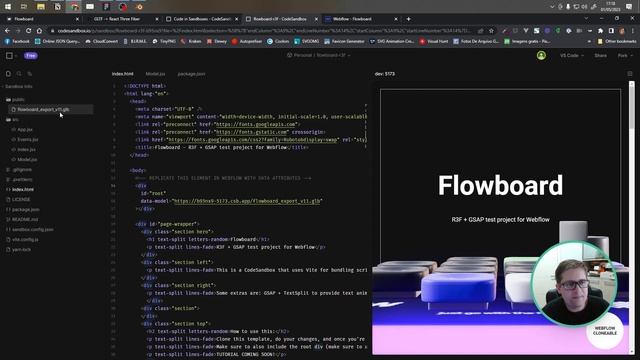Open the Git source control sidebar icon

[x=29, y=74]
